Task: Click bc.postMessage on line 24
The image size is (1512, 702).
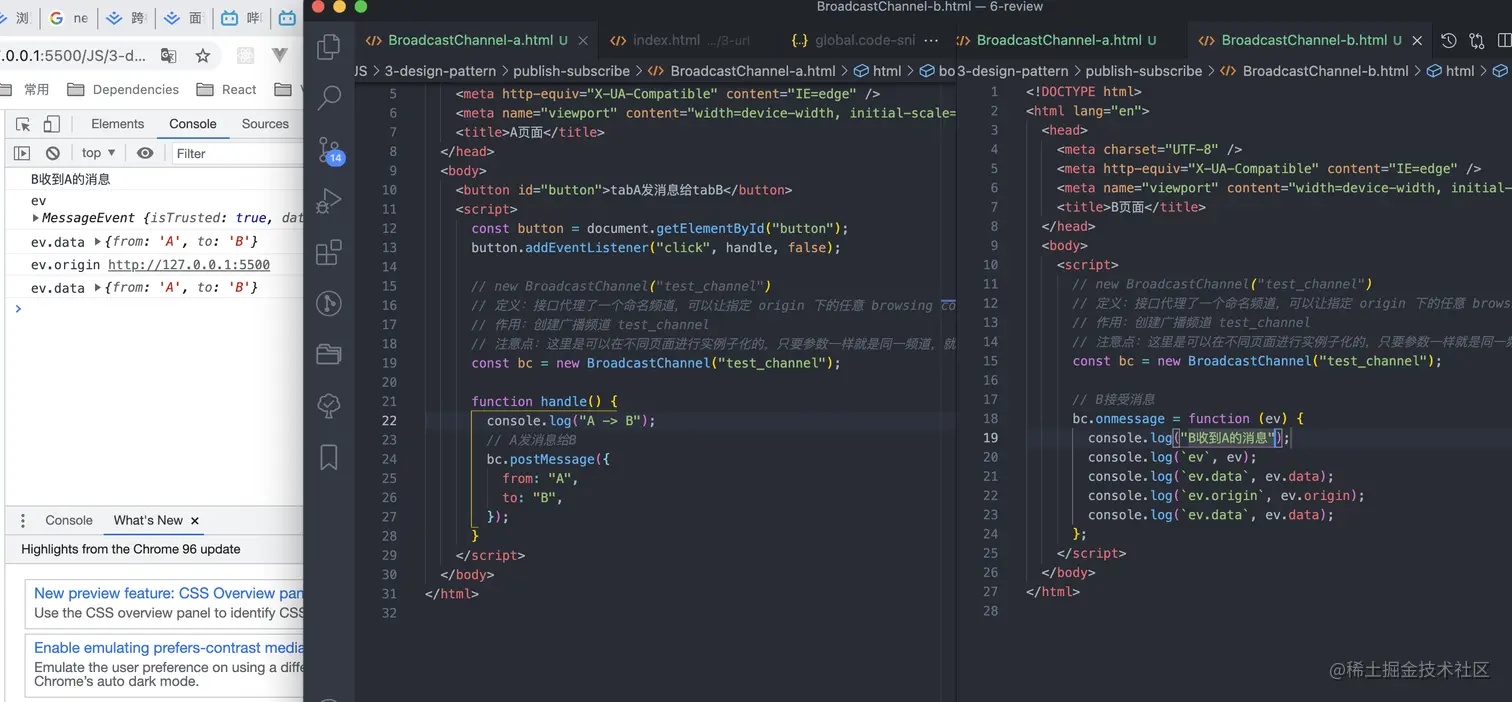Action: [540, 460]
